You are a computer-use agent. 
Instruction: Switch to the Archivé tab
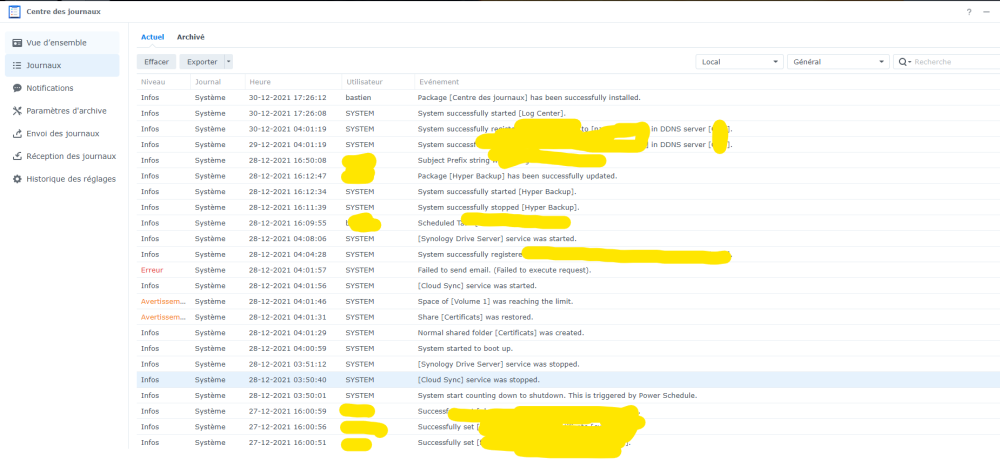[x=191, y=37]
